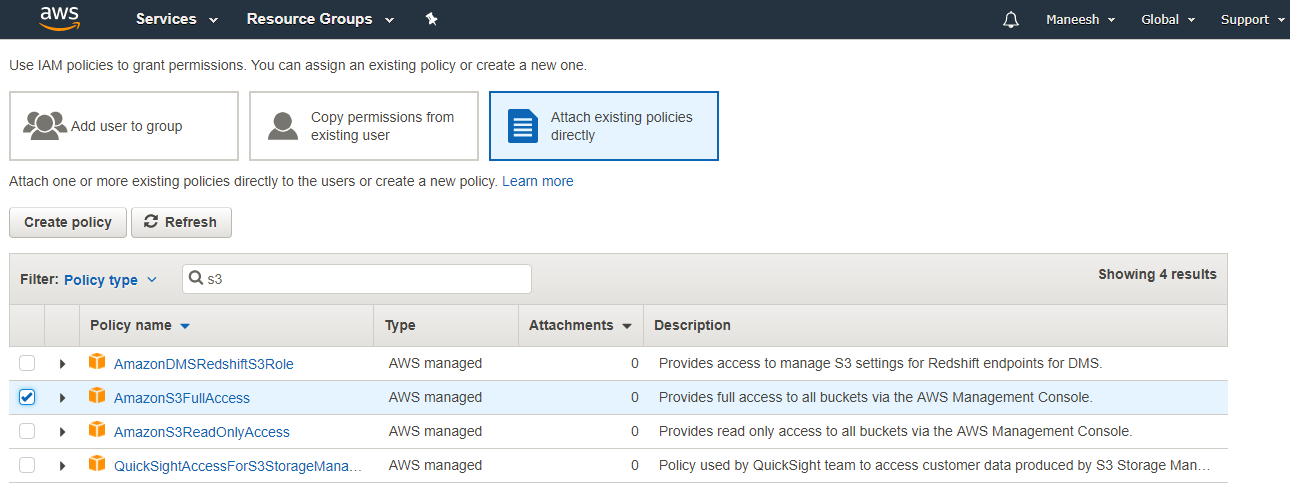
Task: Expand the QuickSightAccessForS3StorageMana policy row
Action: 62,466
